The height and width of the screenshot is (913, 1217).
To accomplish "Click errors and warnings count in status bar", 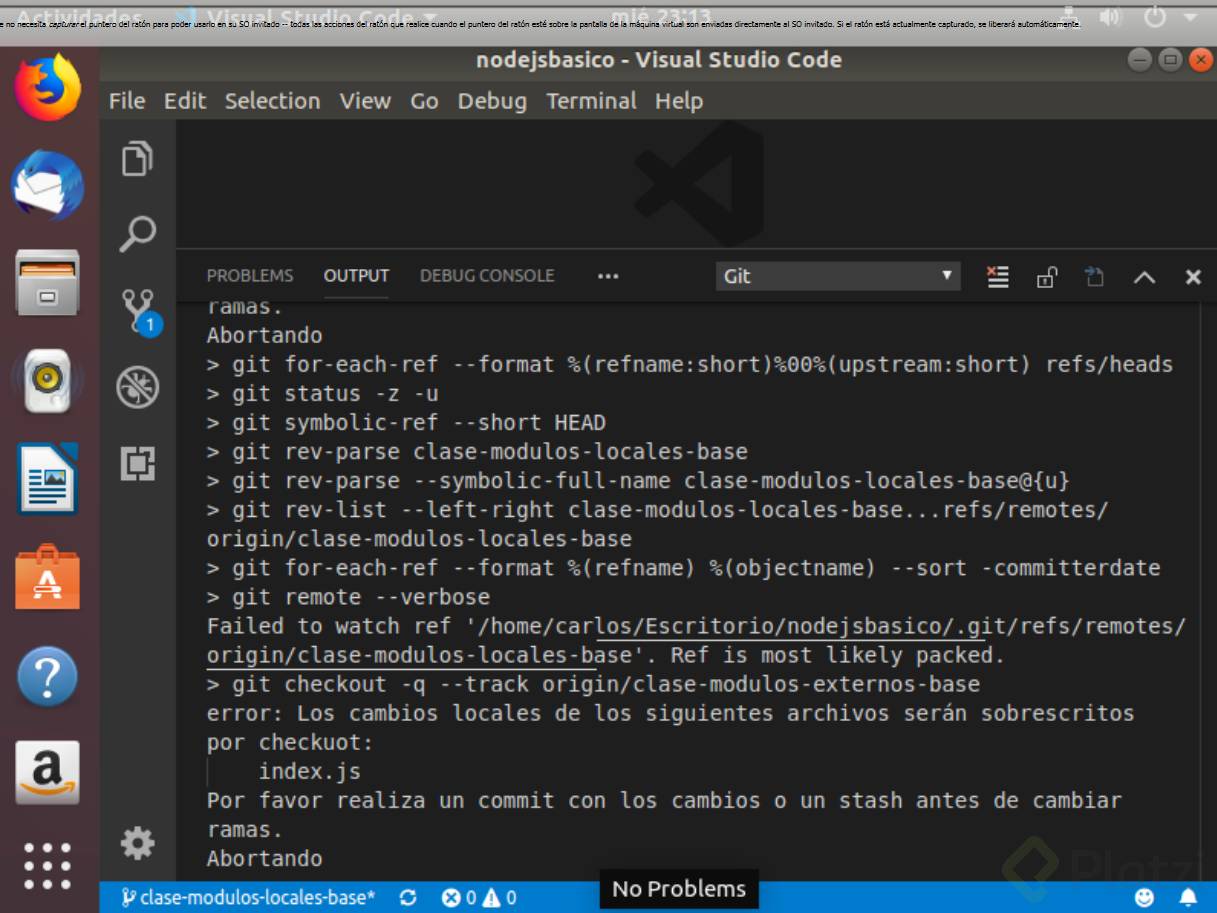I will click(479, 897).
